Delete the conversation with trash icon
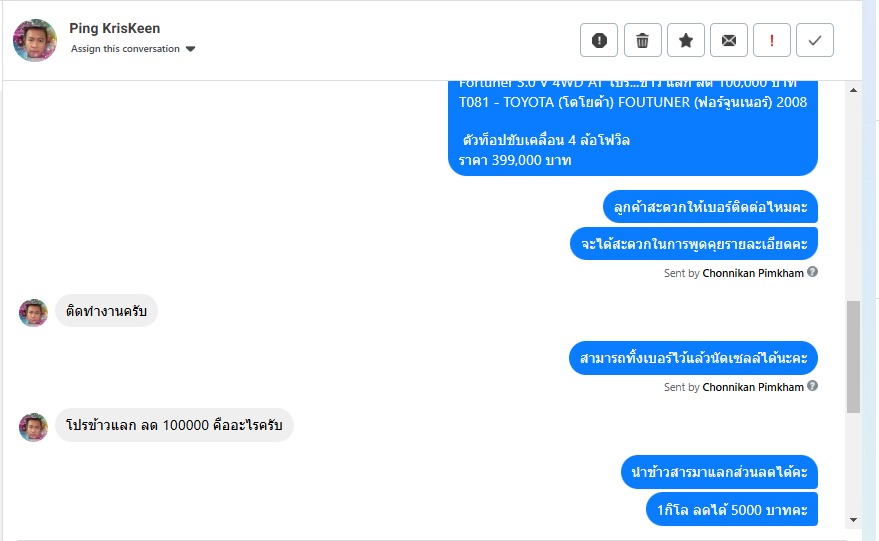879x541 pixels. pyautogui.click(x=642, y=40)
